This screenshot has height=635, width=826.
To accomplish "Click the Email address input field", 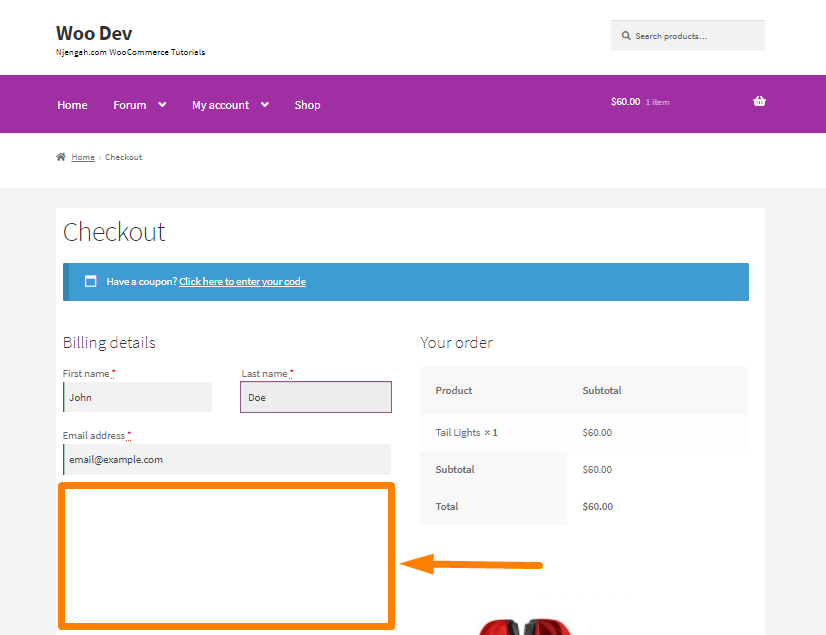I will pyautogui.click(x=227, y=460).
